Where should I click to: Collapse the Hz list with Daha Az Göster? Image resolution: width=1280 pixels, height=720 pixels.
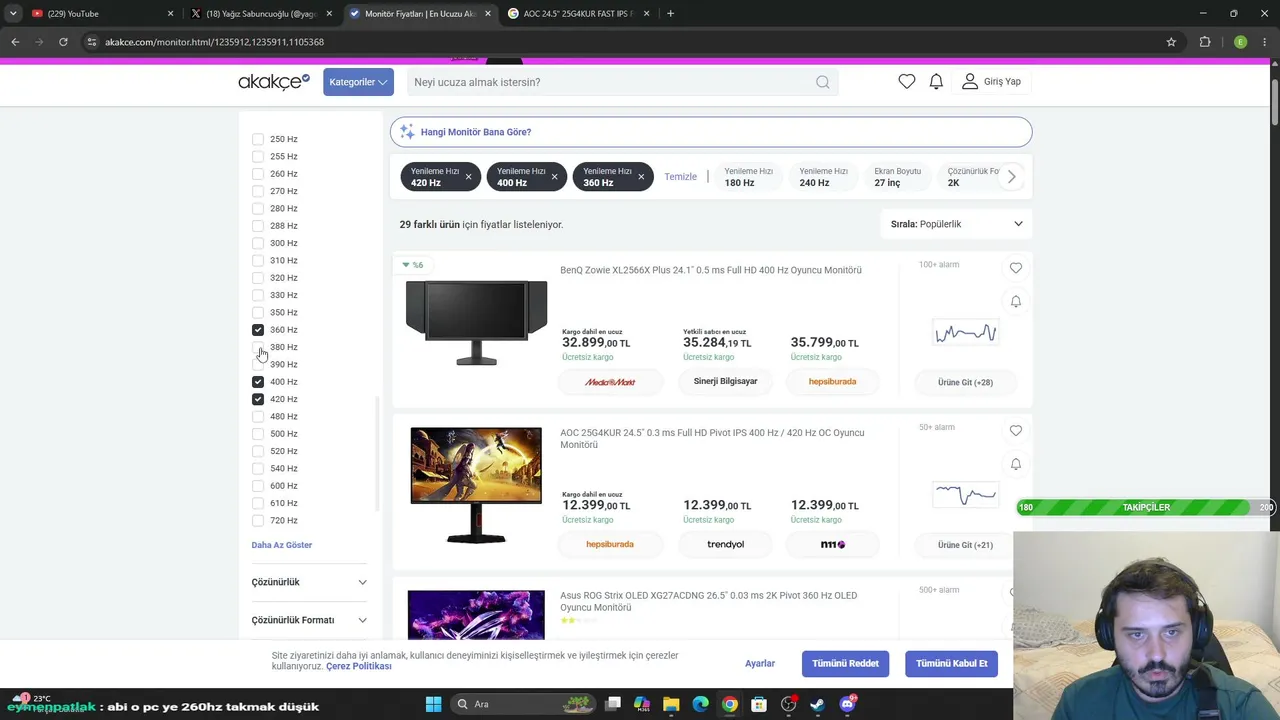coord(282,545)
